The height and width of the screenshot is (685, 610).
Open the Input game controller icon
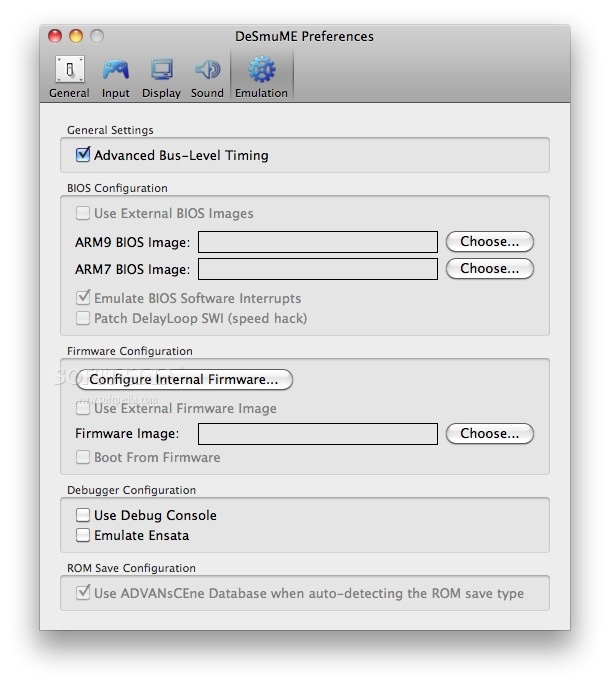tap(115, 69)
